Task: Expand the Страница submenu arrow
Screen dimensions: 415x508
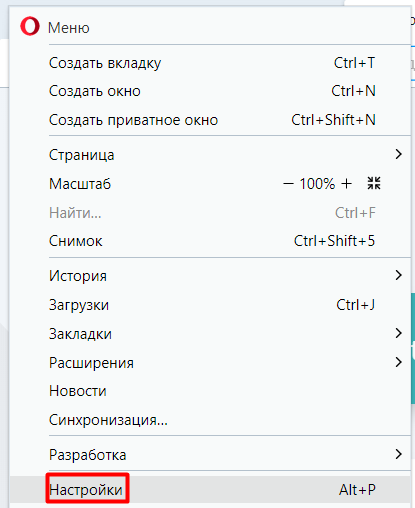Action: (398, 154)
